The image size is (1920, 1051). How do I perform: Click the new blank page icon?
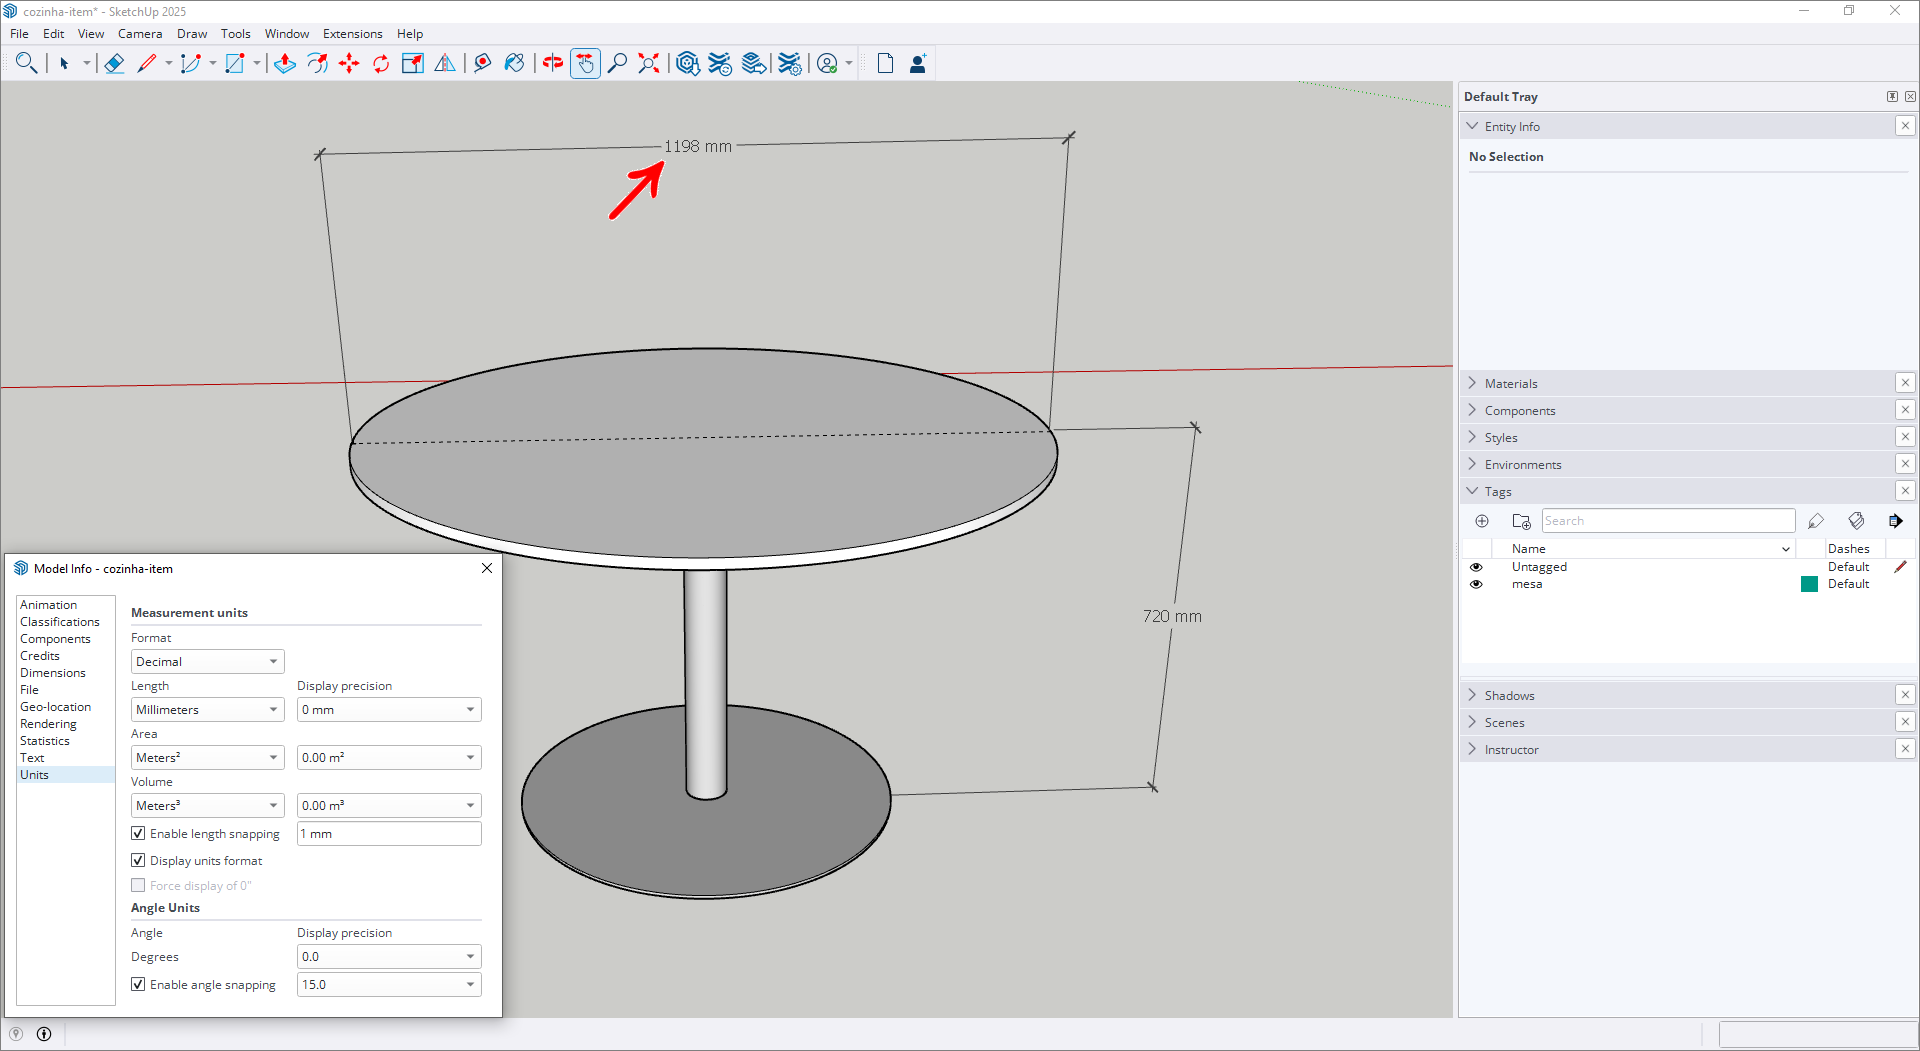(885, 63)
